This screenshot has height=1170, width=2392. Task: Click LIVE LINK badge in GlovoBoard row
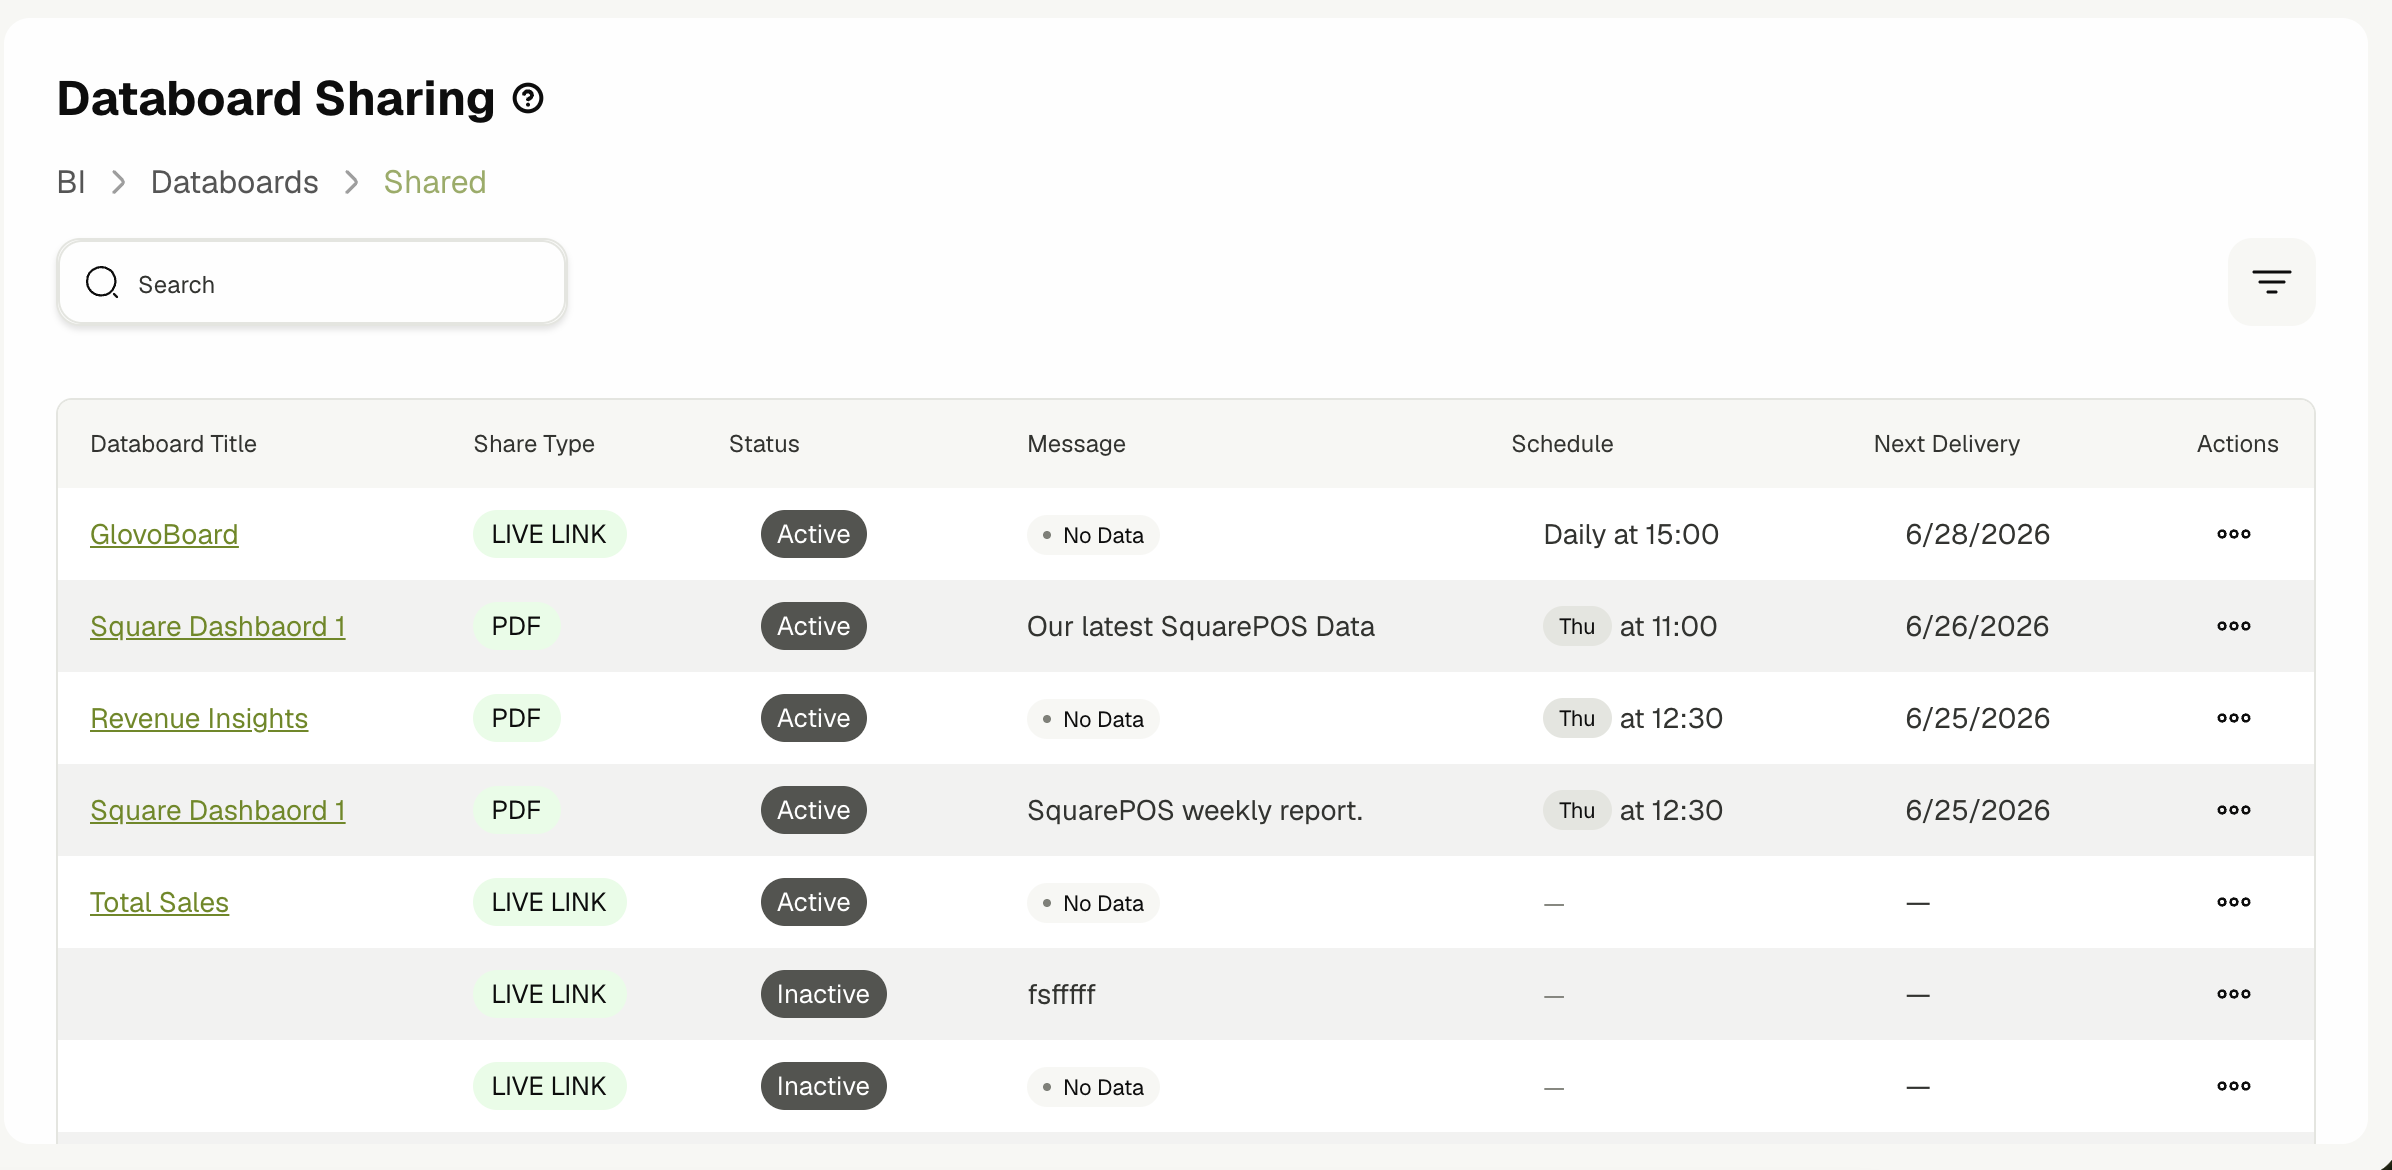pyautogui.click(x=549, y=534)
